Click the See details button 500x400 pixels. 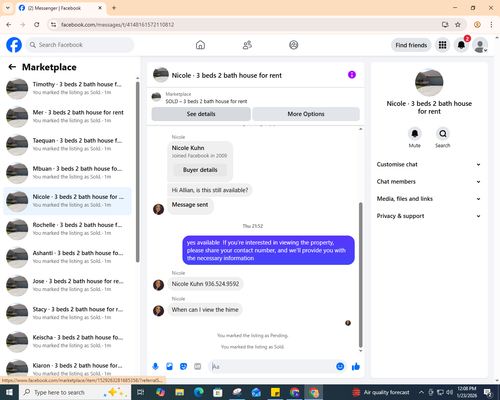pos(201,114)
